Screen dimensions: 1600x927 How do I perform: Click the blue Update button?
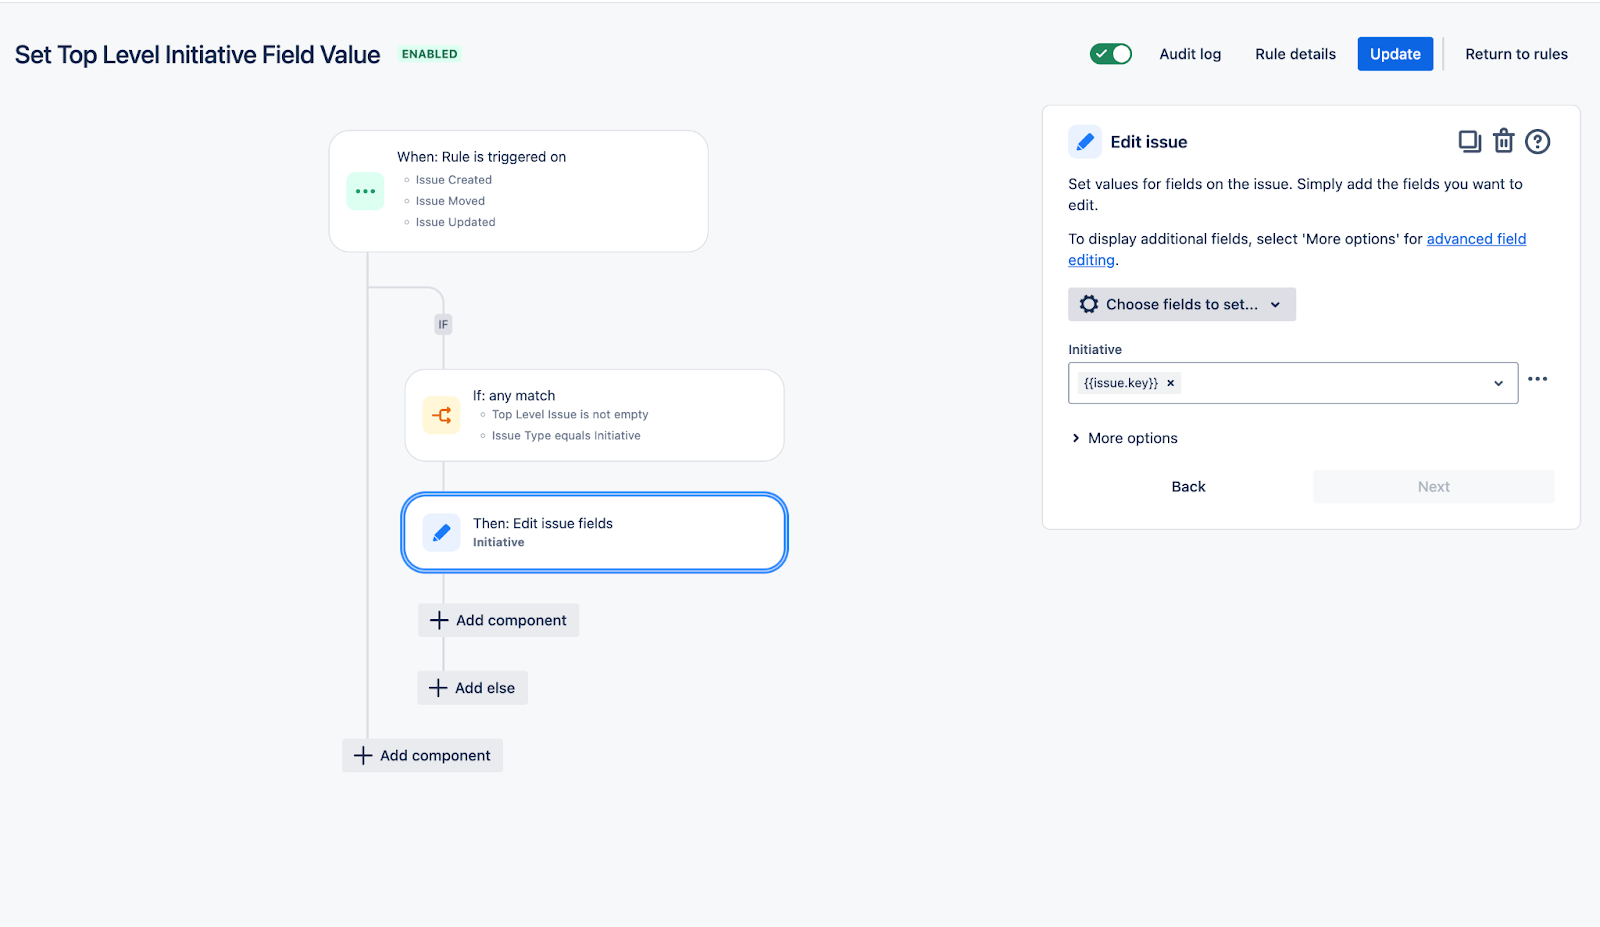tap(1394, 54)
